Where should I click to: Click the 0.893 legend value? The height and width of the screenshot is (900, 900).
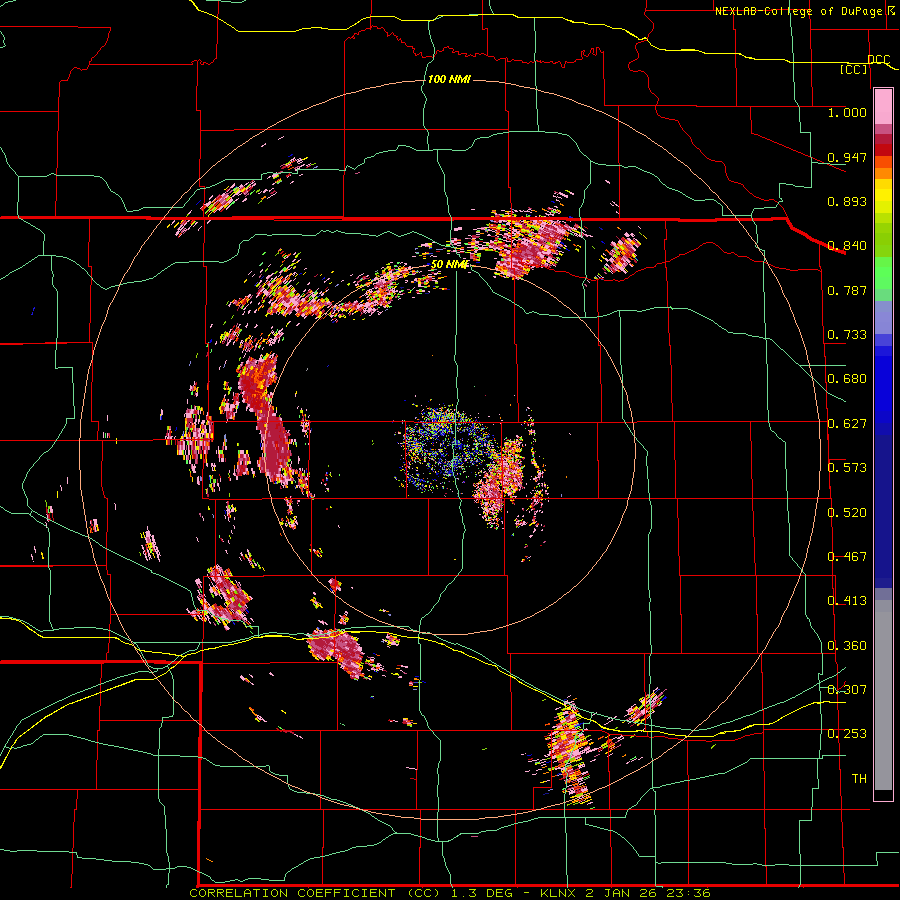847,201
